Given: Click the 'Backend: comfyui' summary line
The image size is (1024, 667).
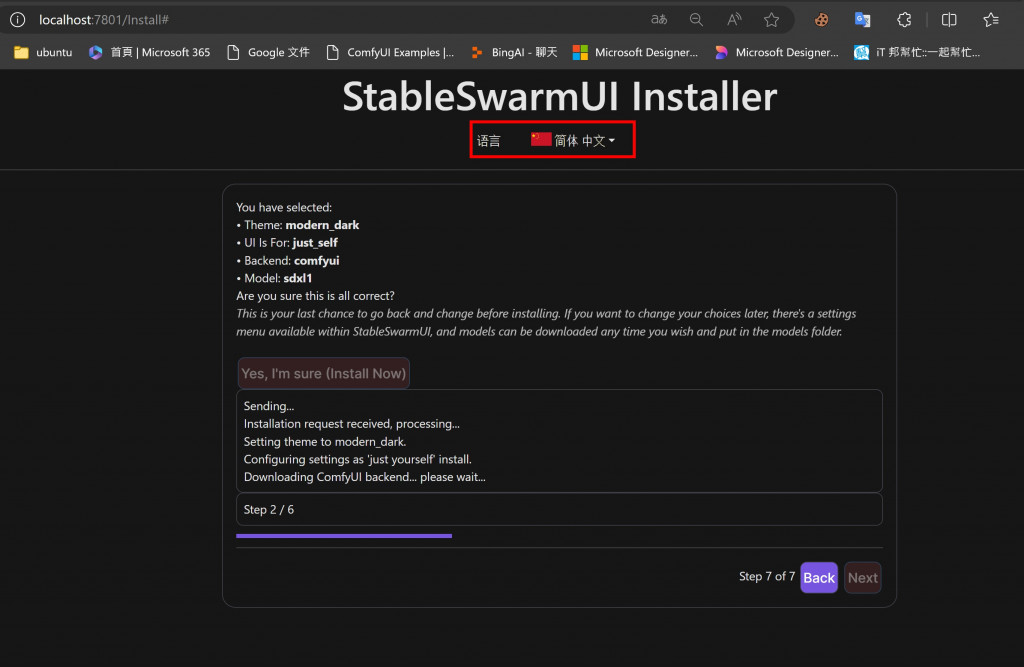Looking at the screenshot, I should coord(288,260).
